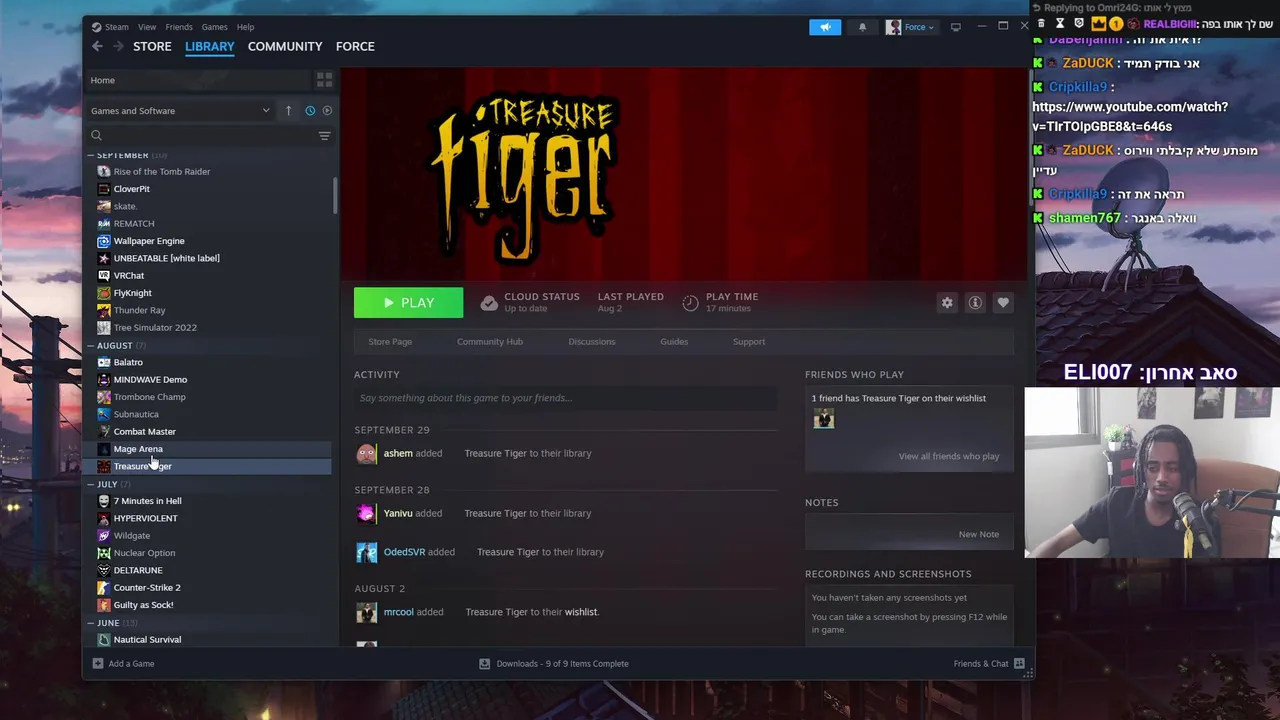Open Friends & Chat icon
Screen dimensions: 1280x720
pyautogui.click(x=1019, y=663)
